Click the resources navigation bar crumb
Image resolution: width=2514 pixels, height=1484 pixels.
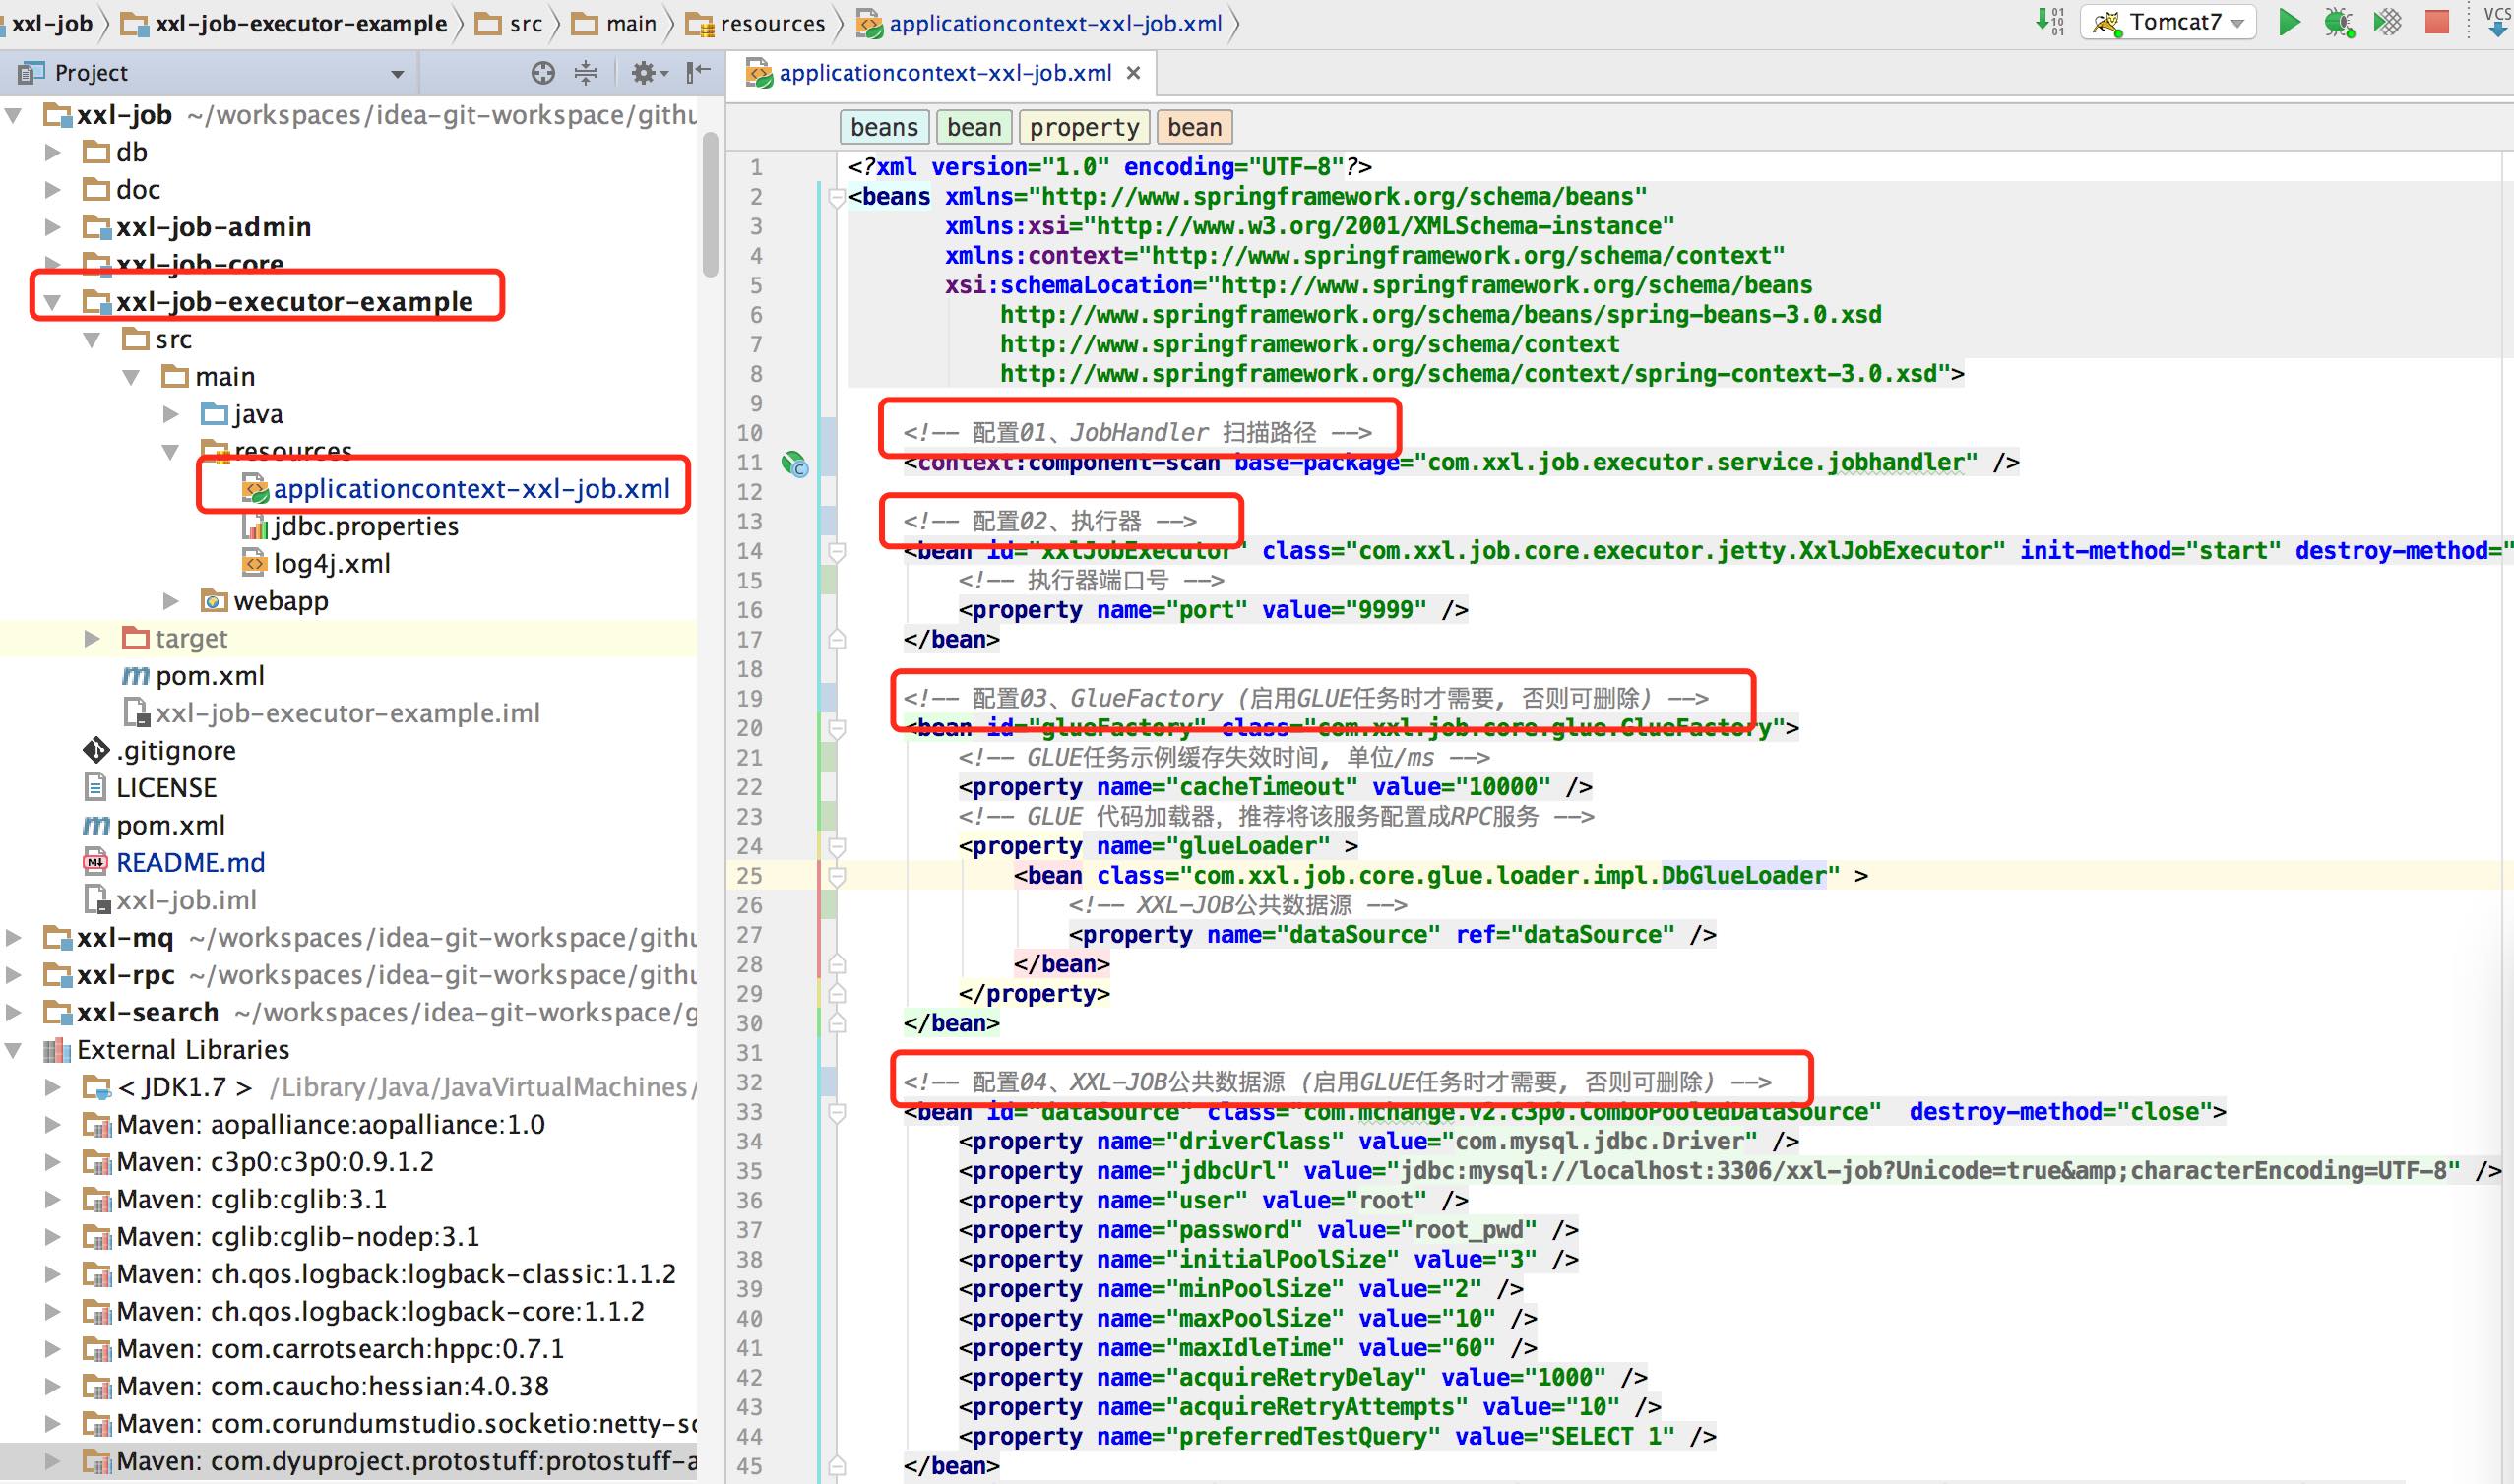pyautogui.click(x=756, y=23)
